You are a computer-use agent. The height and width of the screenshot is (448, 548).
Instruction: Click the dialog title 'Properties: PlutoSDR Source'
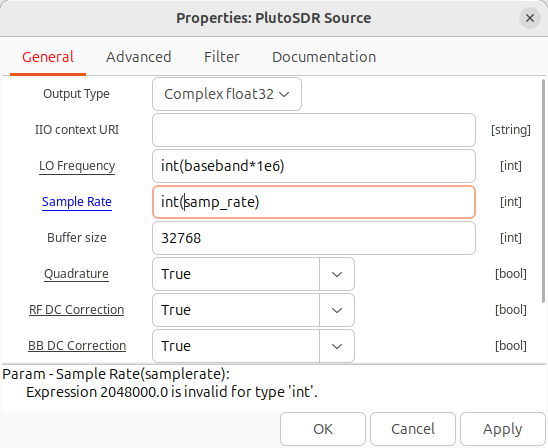pyautogui.click(x=273, y=18)
